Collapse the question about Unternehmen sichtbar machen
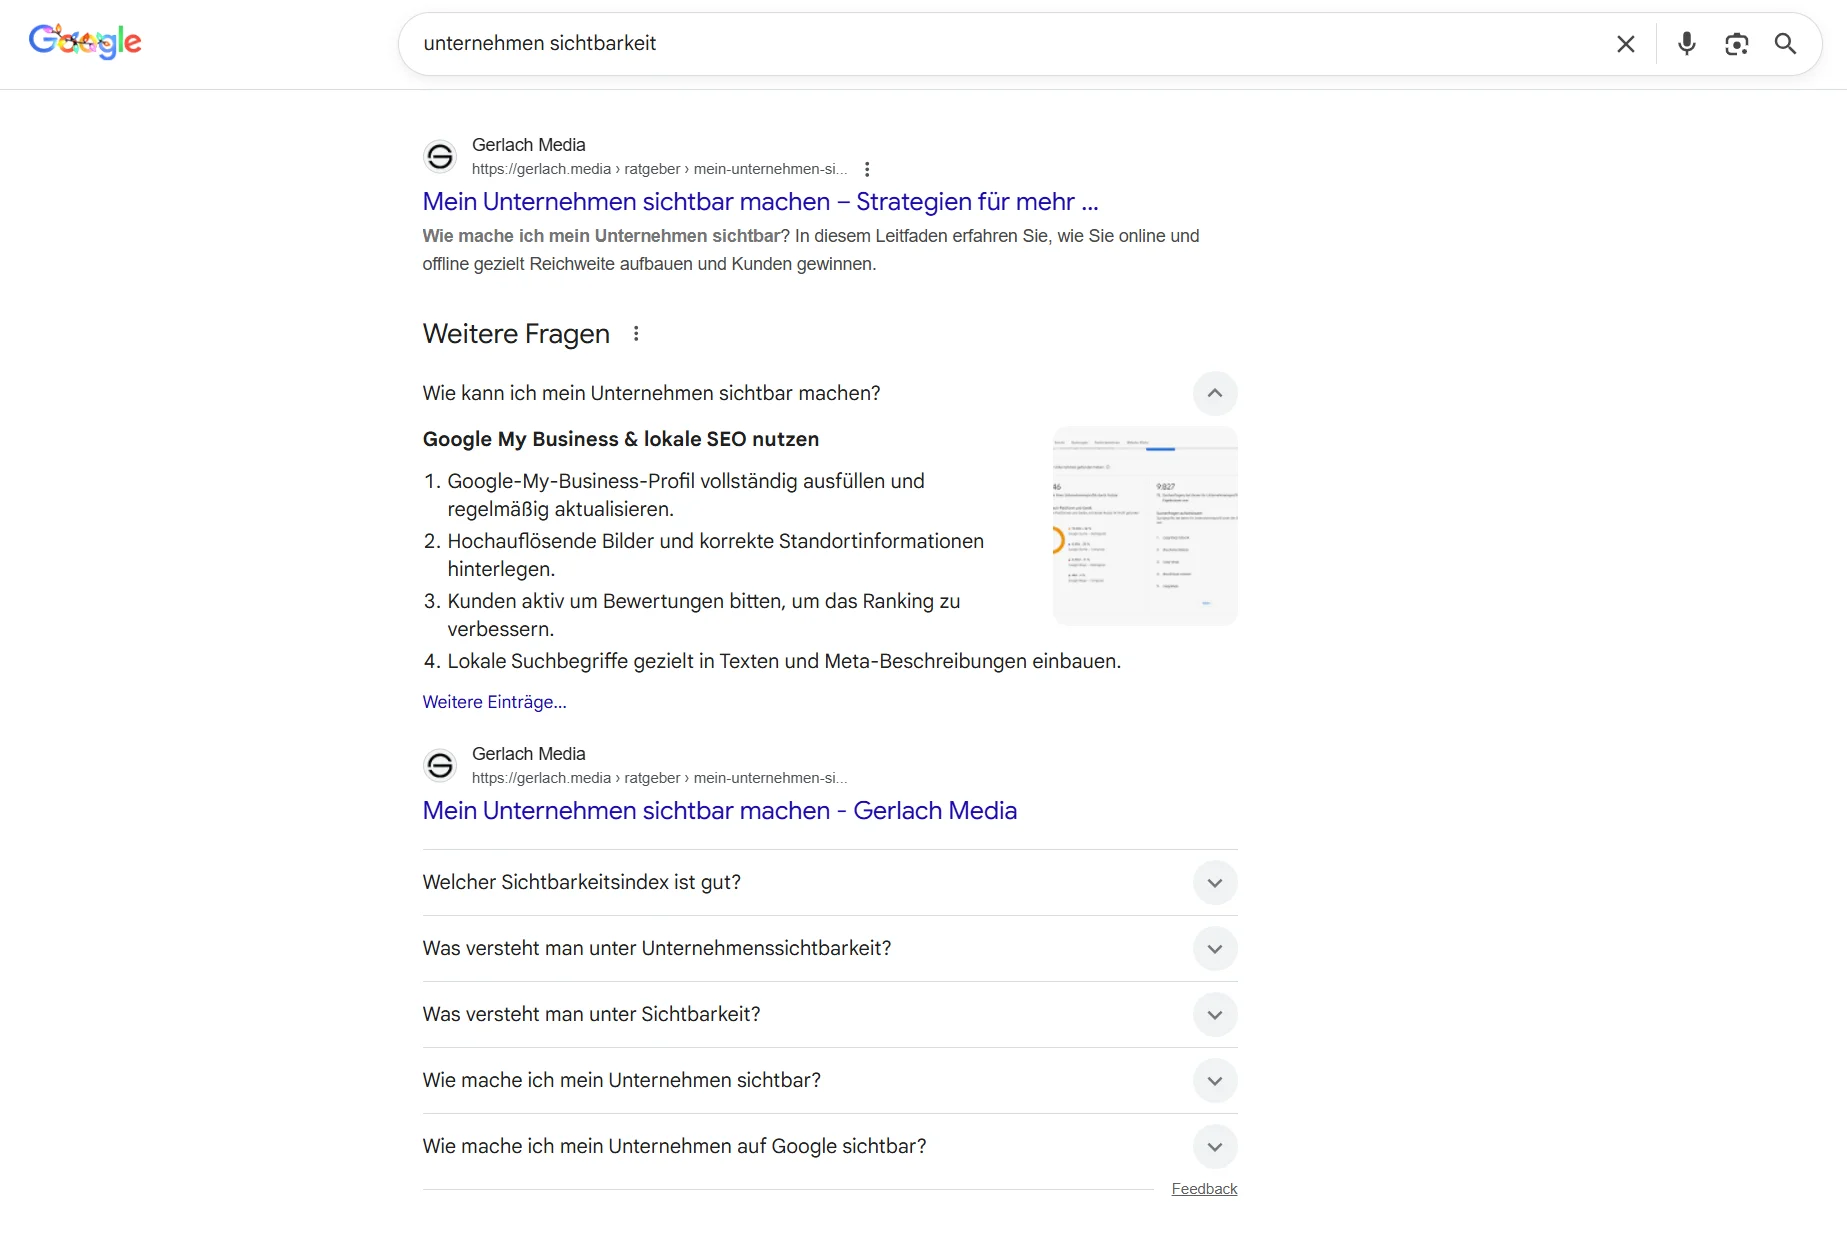The height and width of the screenshot is (1248, 1847). tap(1214, 393)
